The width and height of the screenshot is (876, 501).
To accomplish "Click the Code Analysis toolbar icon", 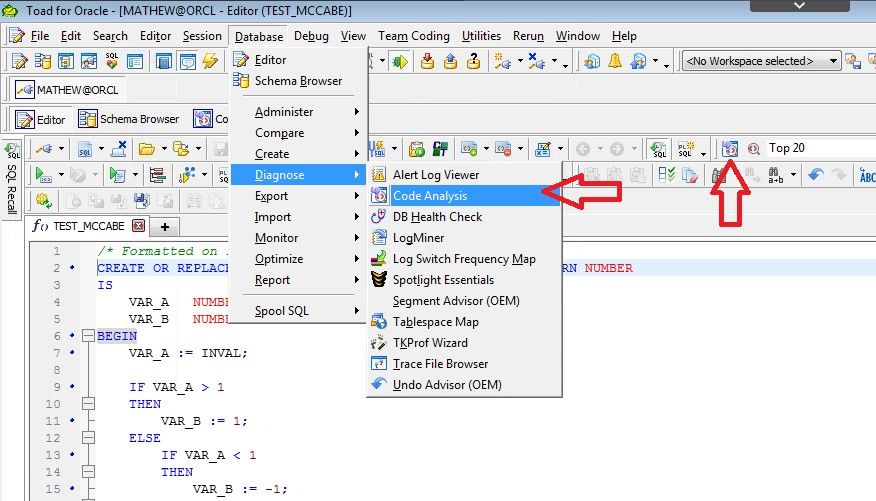I will coord(730,149).
